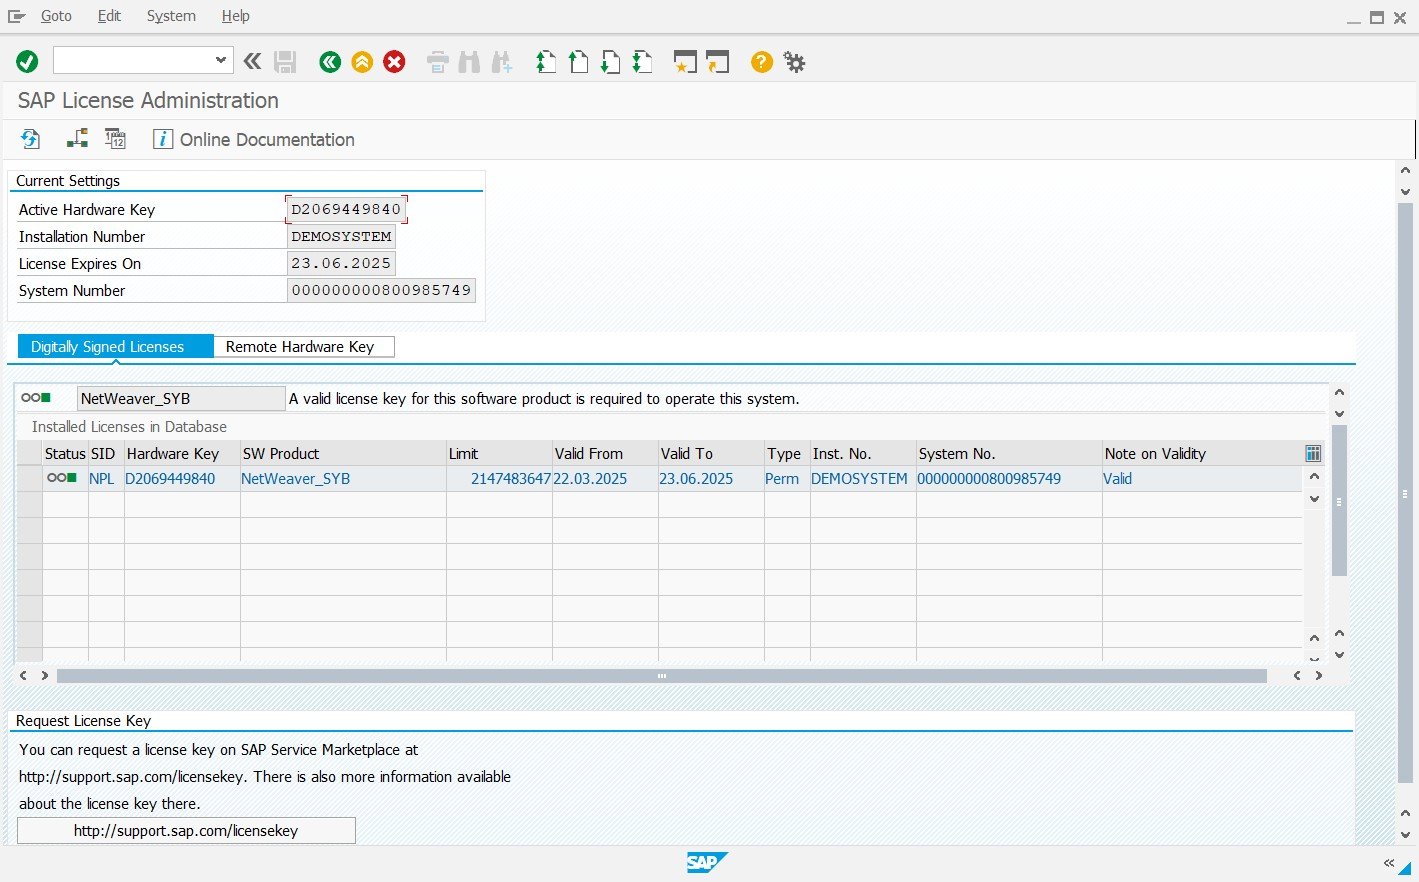Click the yellow Exit icon
Screen dimensions: 1419x882
click(x=362, y=62)
